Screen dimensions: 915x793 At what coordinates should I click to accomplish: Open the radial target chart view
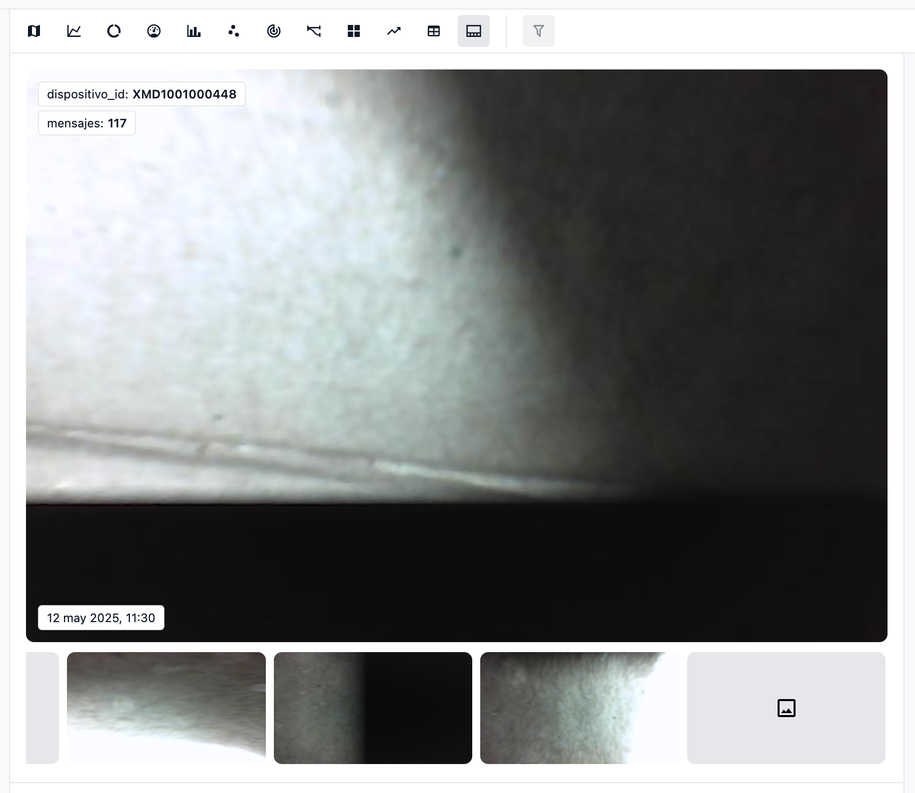coord(274,31)
